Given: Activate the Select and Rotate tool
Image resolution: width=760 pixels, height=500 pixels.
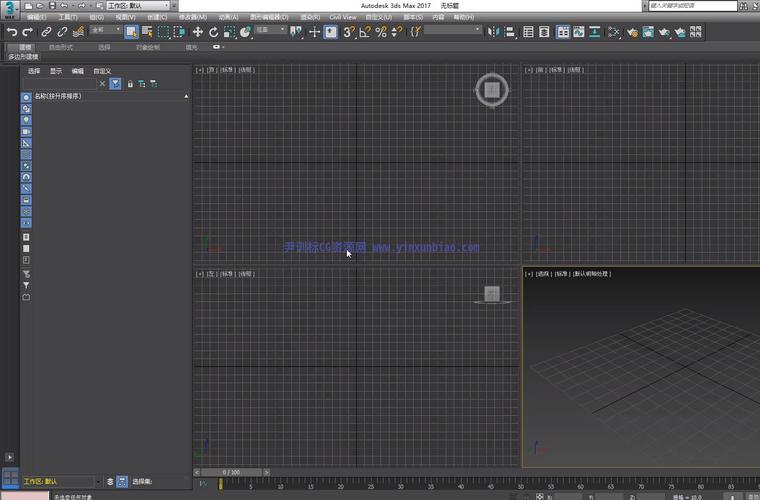Looking at the screenshot, I should (x=213, y=32).
